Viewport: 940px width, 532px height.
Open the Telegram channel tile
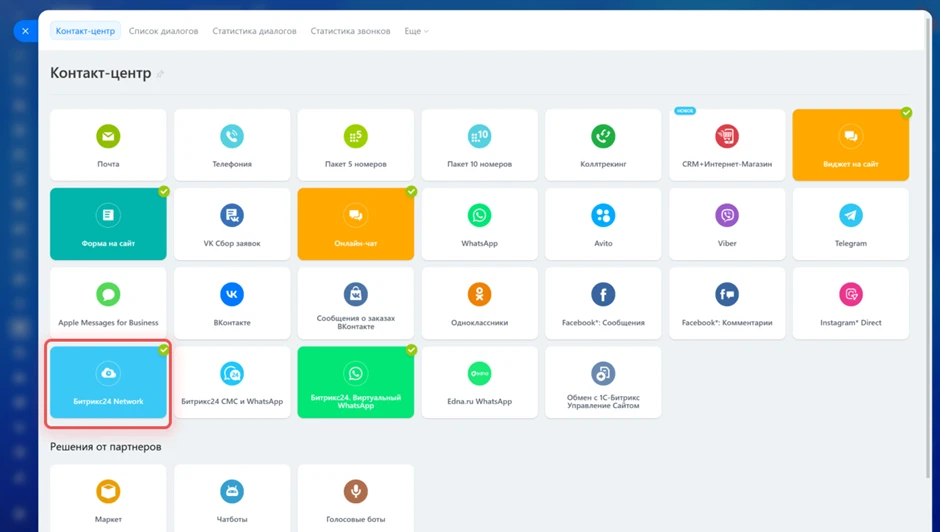[x=850, y=224]
